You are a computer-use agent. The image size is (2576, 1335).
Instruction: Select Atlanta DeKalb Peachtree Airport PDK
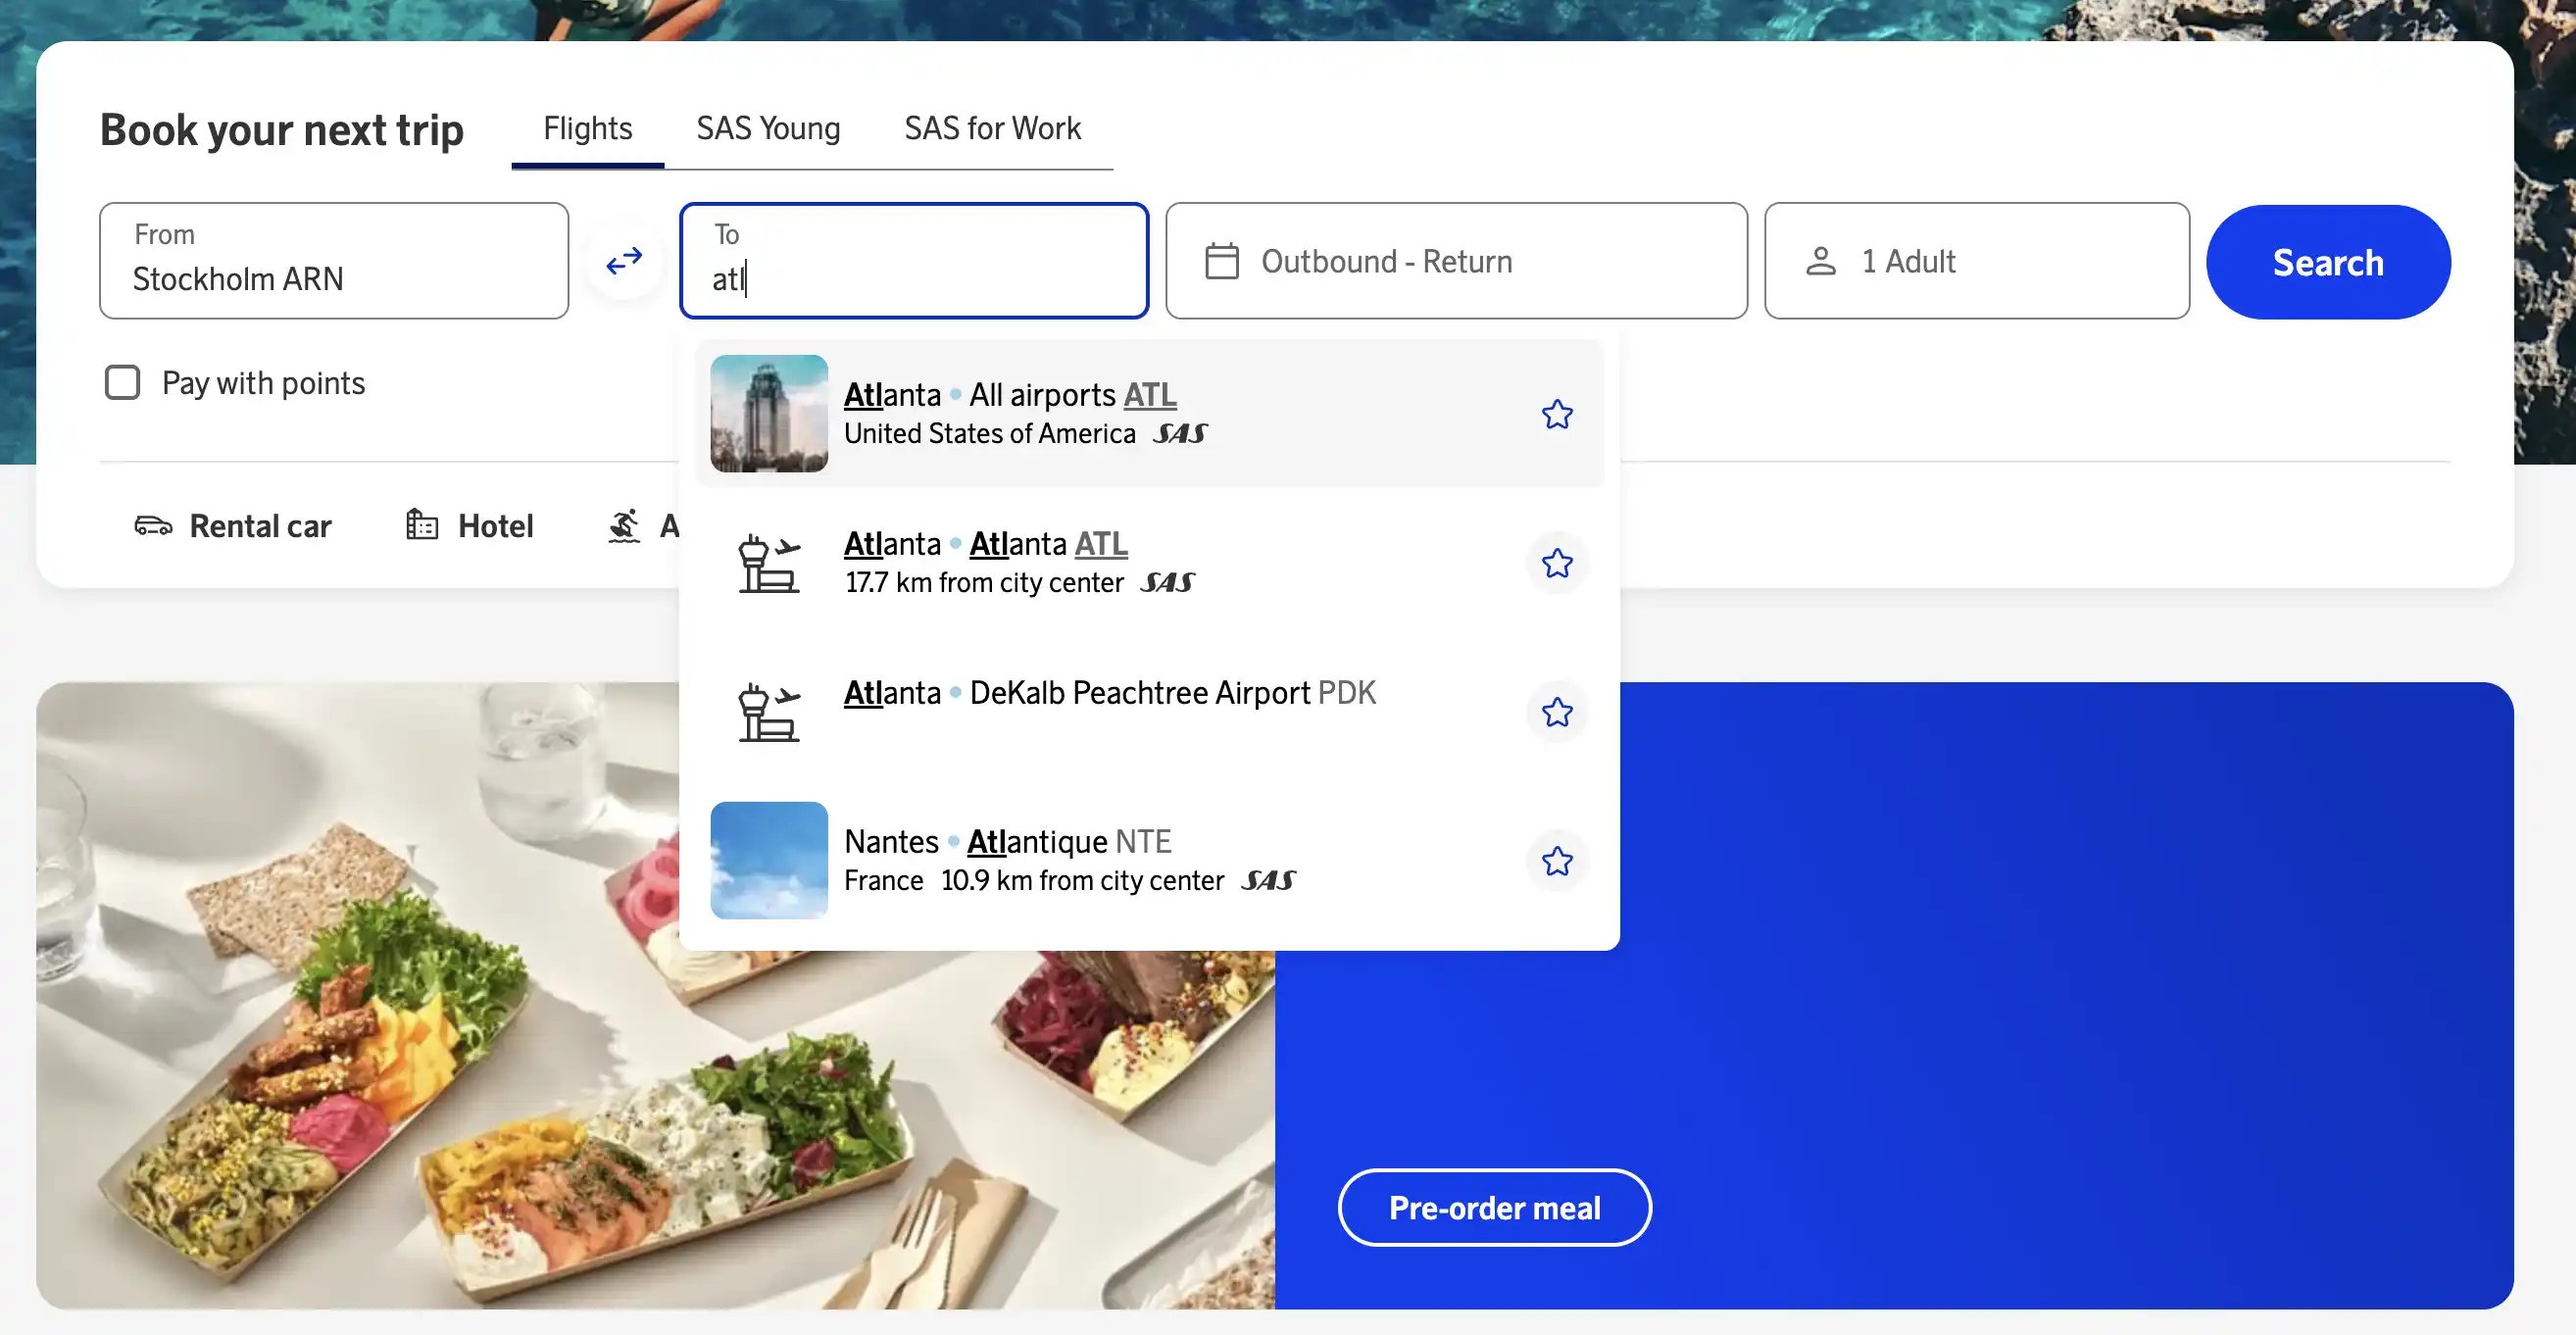(x=1149, y=712)
